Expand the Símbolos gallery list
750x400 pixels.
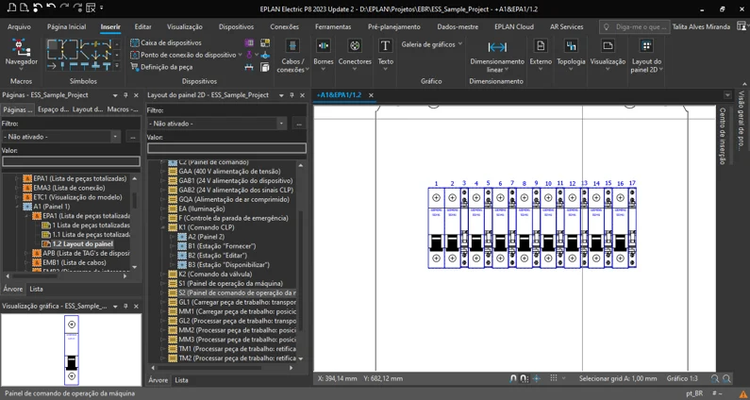pyautogui.click(x=117, y=66)
